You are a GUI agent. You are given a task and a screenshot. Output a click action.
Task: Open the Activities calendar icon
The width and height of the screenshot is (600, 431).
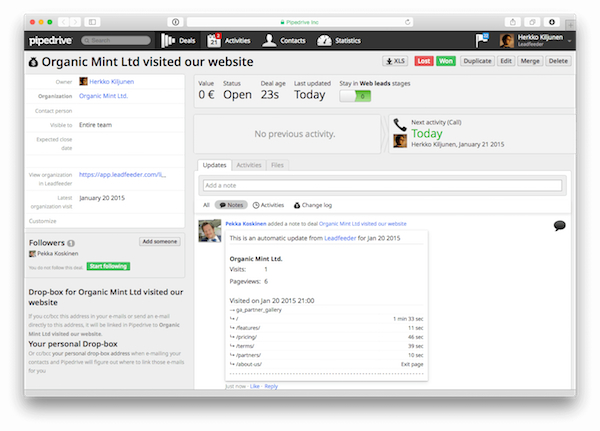click(x=214, y=40)
